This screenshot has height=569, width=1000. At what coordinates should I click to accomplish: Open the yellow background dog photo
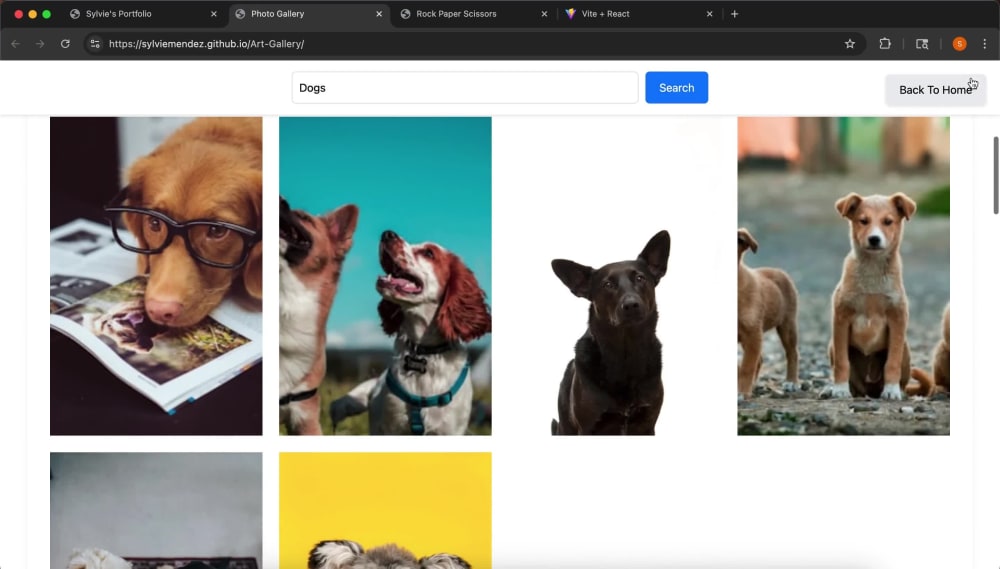point(385,510)
